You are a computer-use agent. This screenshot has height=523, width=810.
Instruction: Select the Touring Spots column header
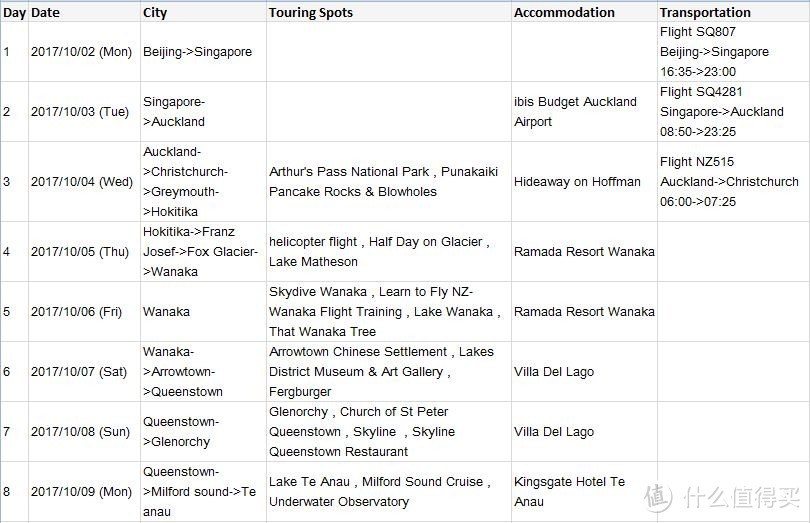388,12
